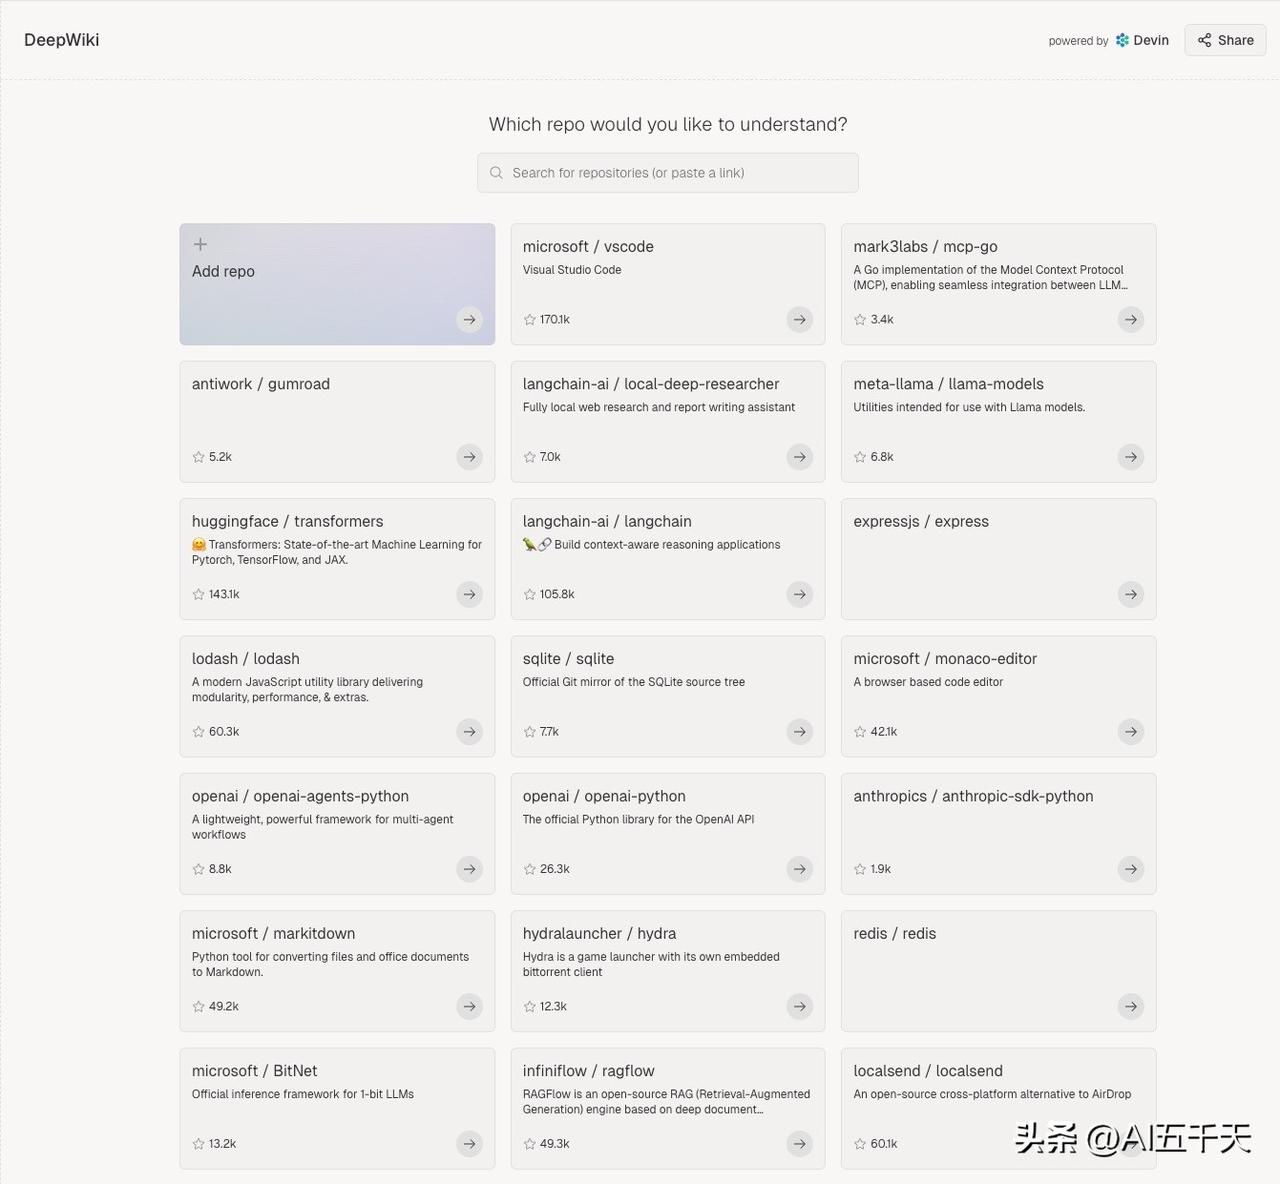The height and width of the screenshot is (1184, 1280).
Task: Click the star icon on vscode card
Action: tap(529, 320)
